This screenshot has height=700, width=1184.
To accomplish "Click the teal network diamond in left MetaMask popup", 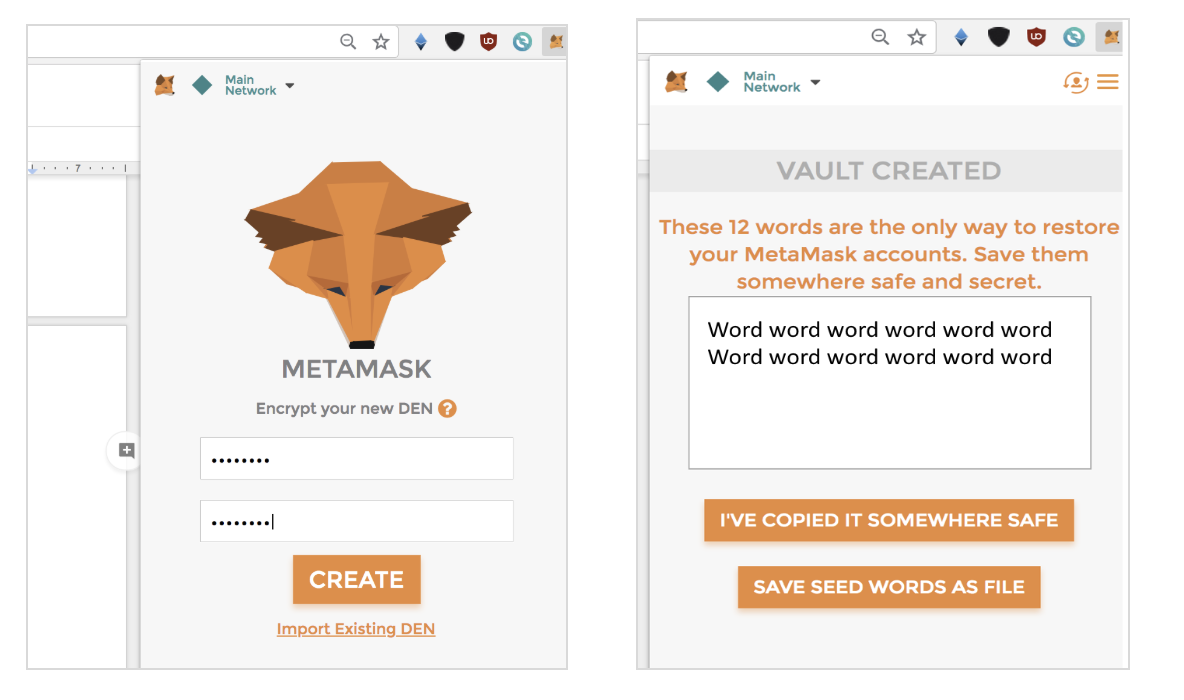I will click(202, 85).
